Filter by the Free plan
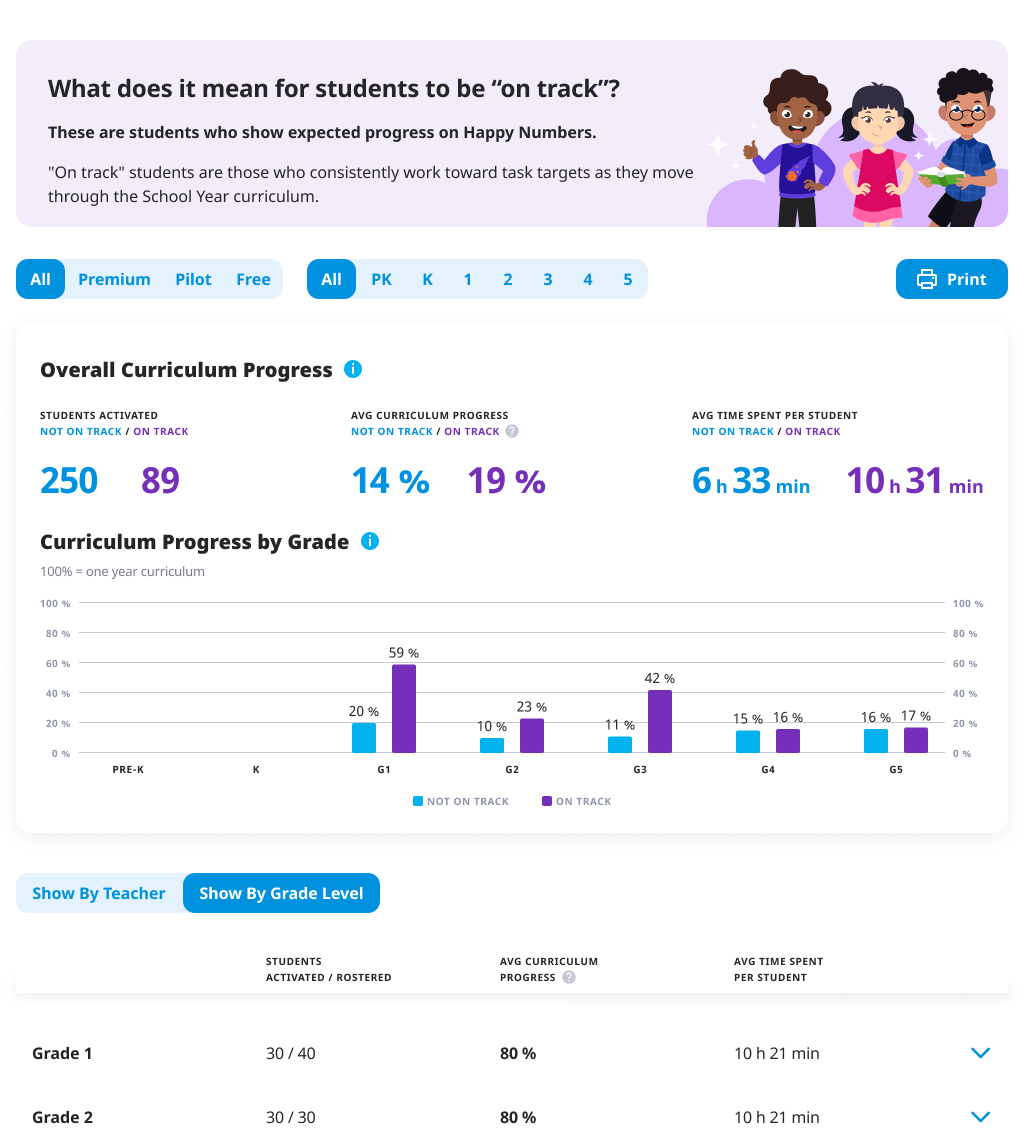 tap(253, 279)
